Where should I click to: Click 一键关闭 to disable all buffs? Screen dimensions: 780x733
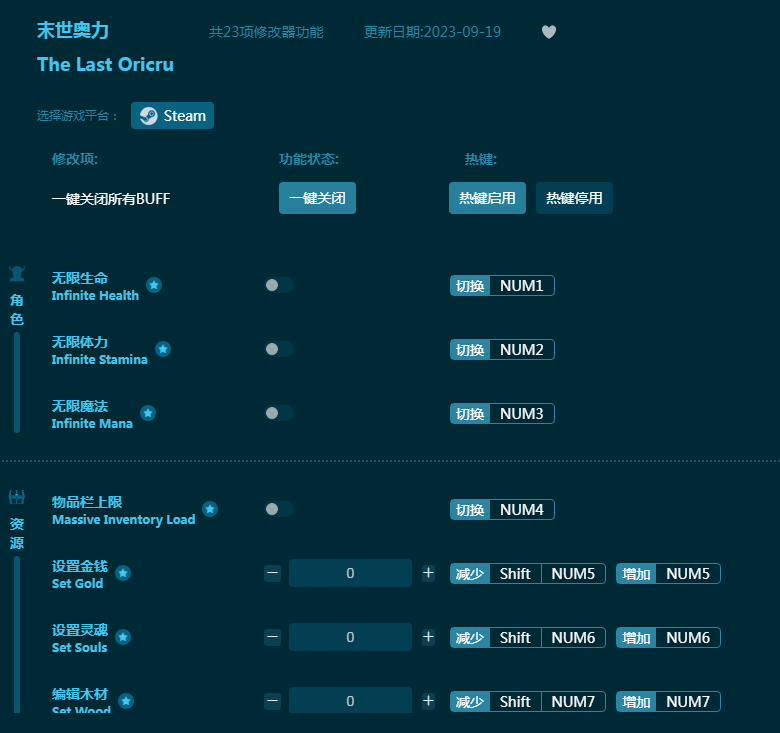[x=317, y=198]
